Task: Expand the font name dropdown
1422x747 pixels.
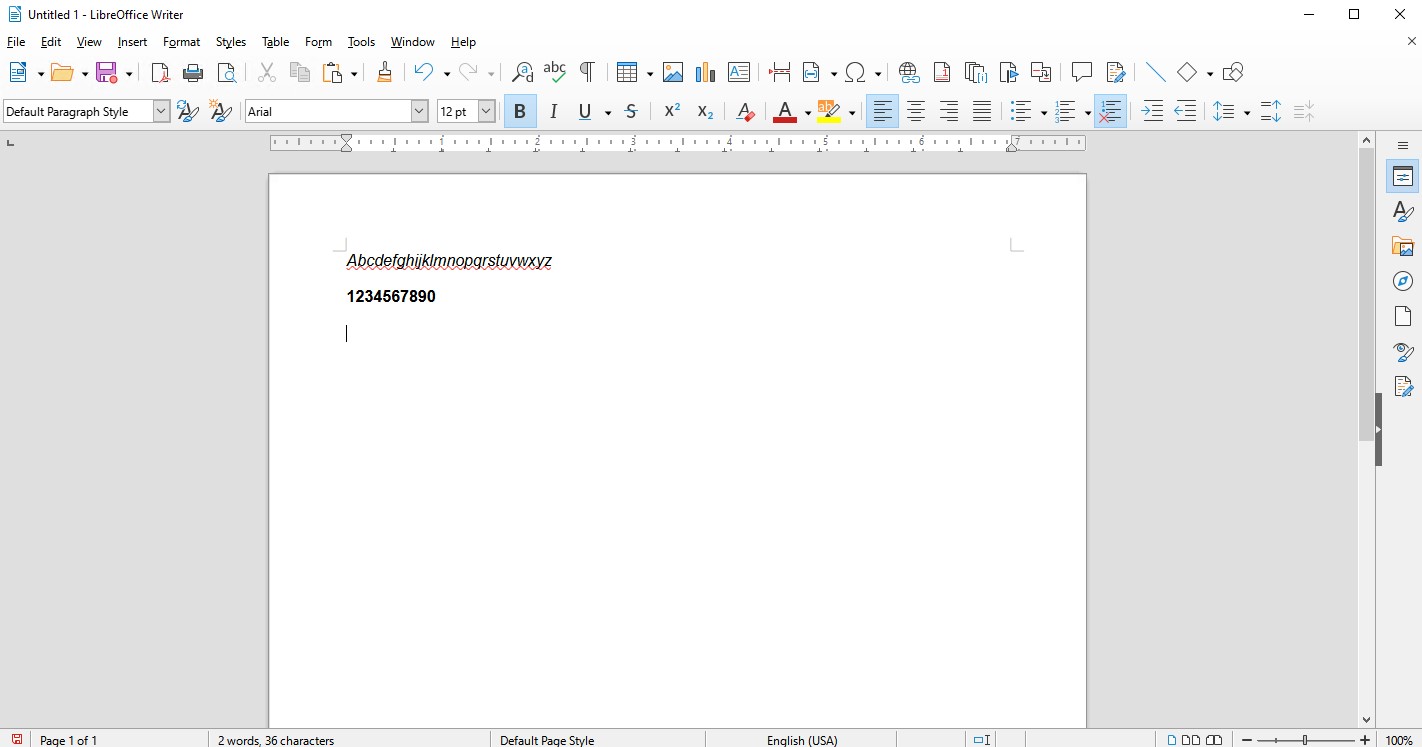Action: (x=419, y=111)
